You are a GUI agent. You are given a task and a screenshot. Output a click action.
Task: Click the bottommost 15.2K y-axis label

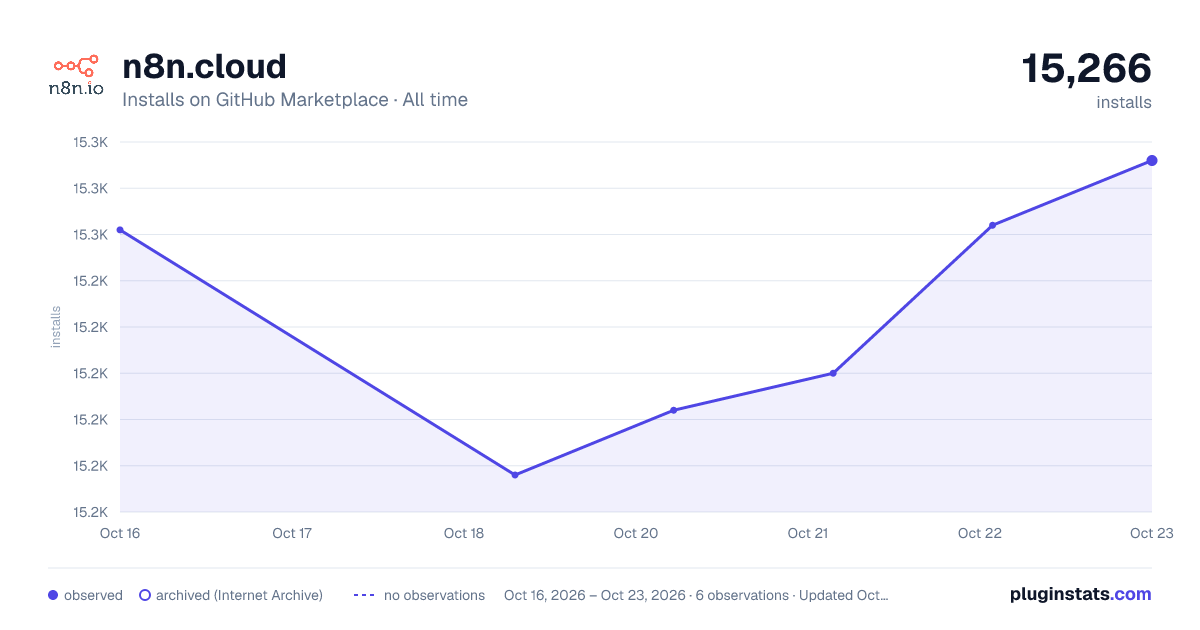tap(90, 512)
